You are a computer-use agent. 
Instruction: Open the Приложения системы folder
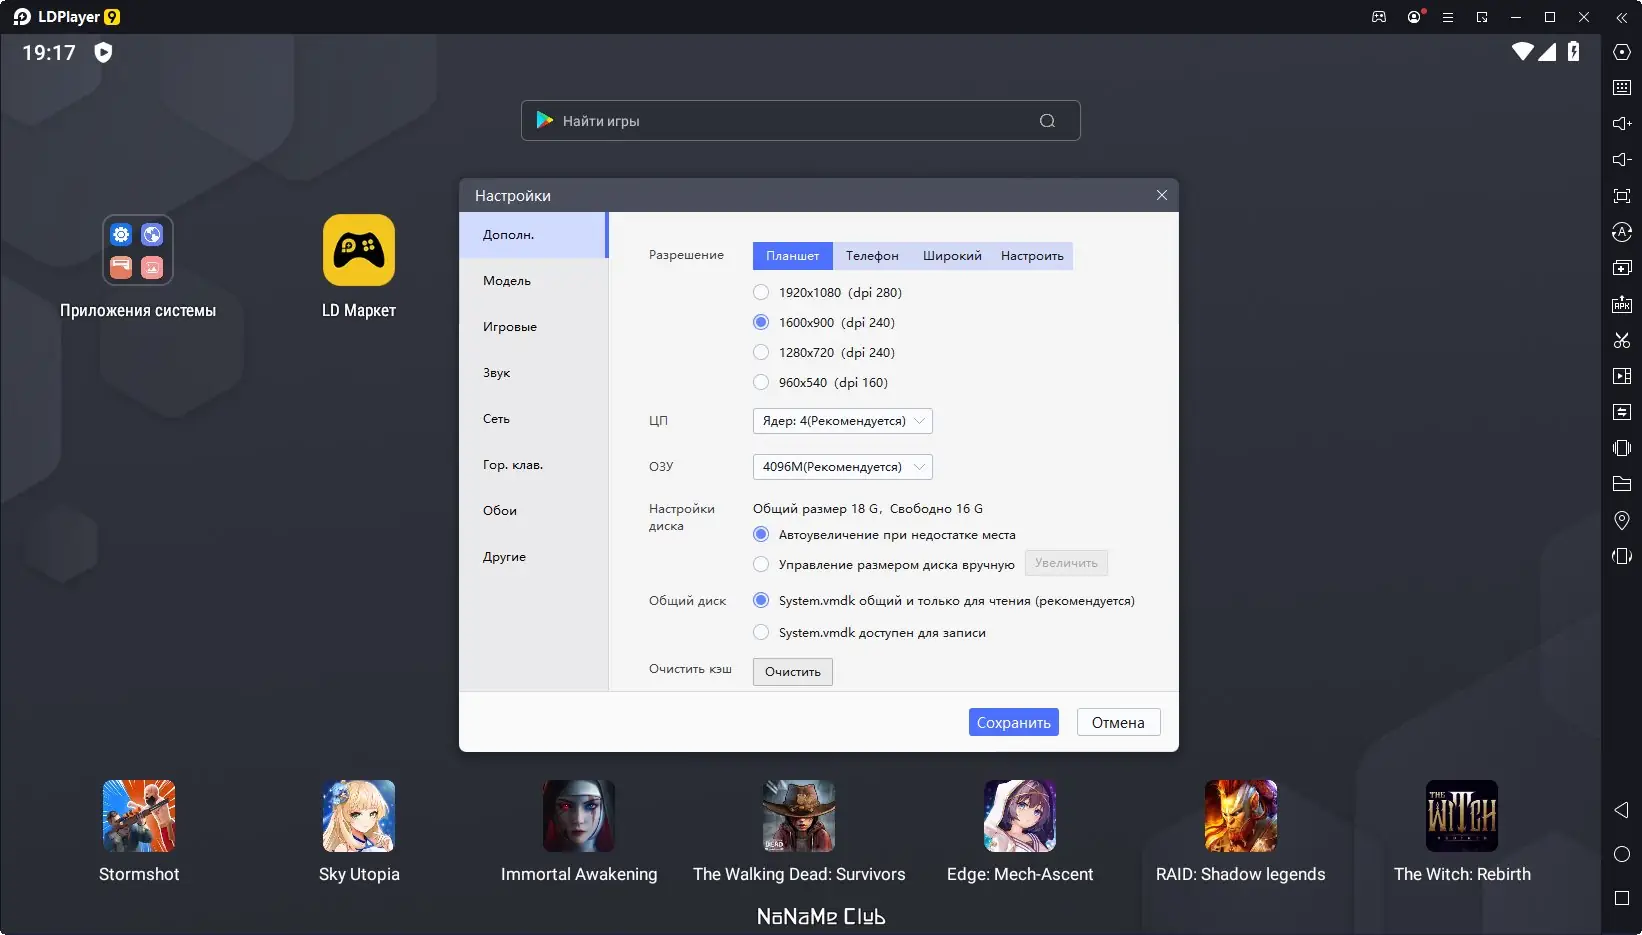click(138, 267)
